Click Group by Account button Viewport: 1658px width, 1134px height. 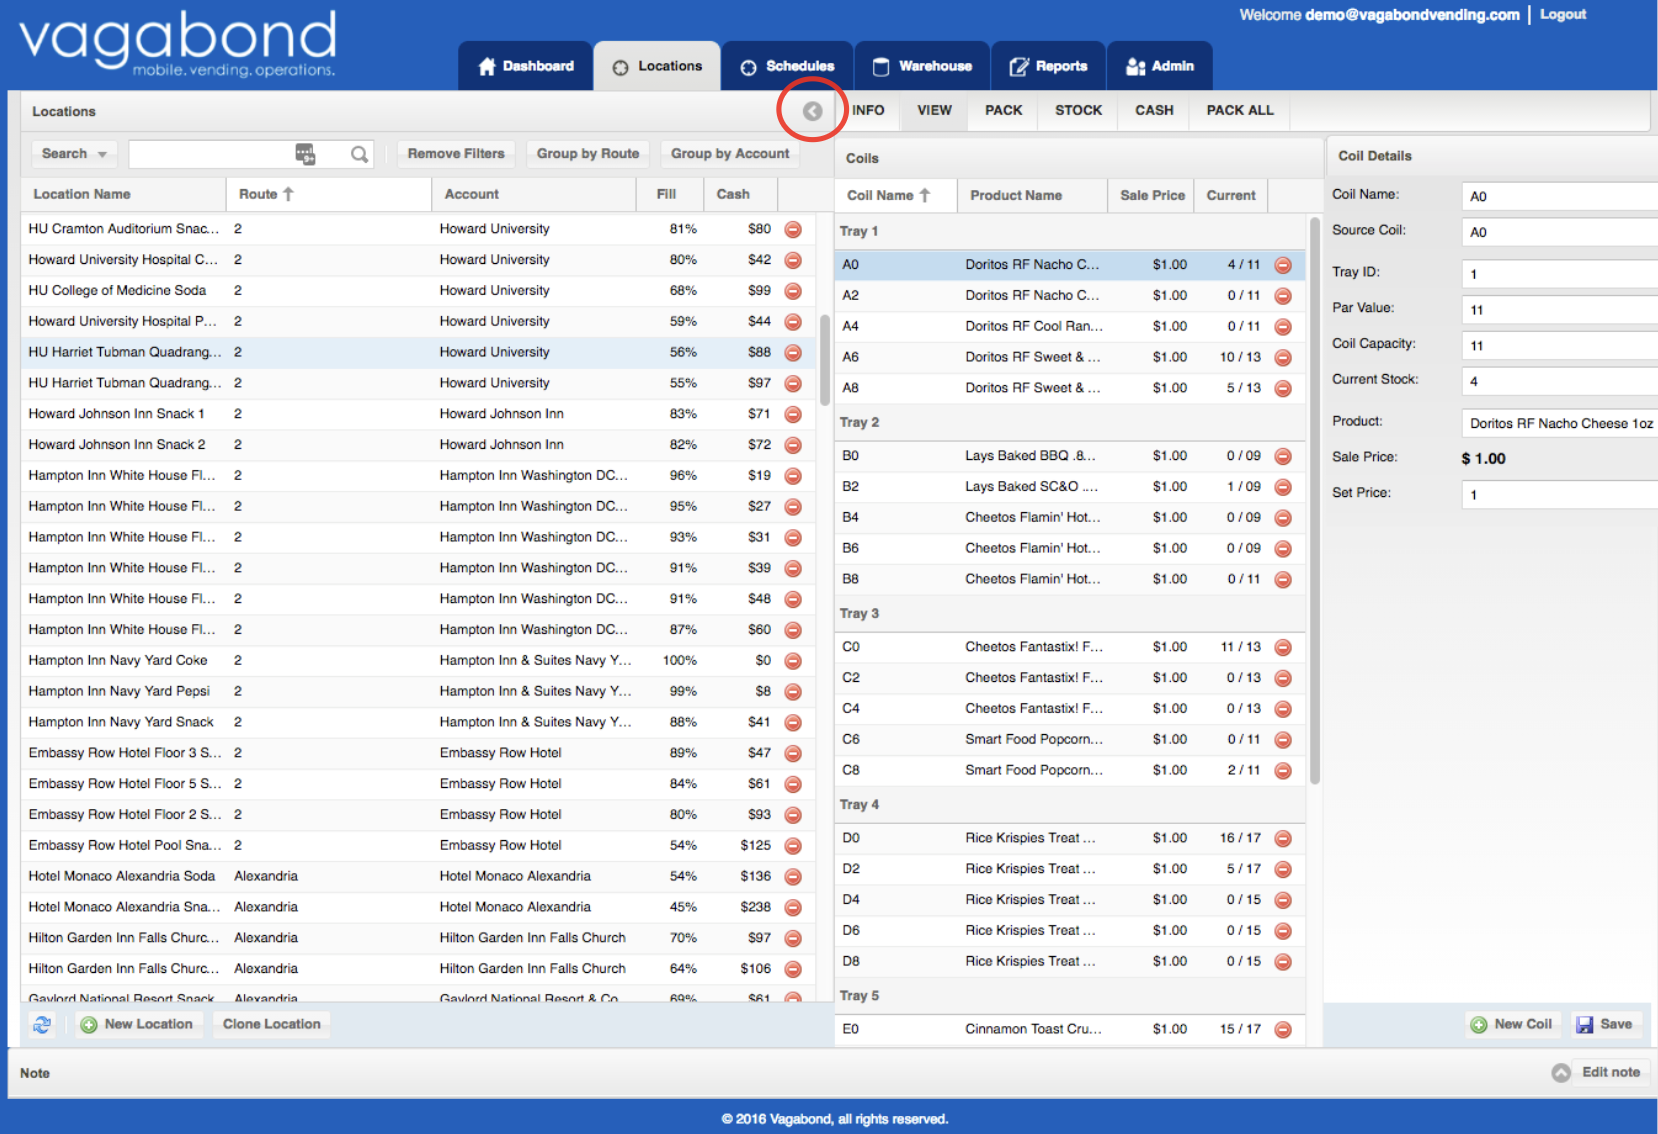(730, 154)
